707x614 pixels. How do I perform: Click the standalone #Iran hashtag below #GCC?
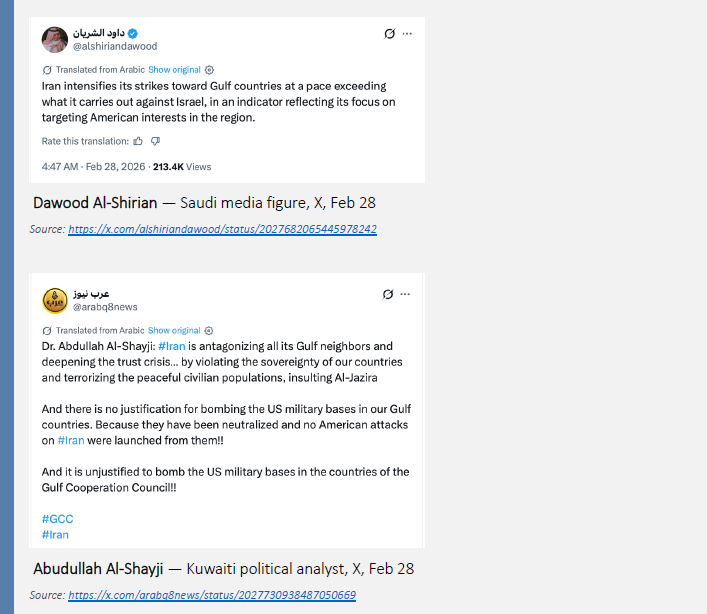55,534
